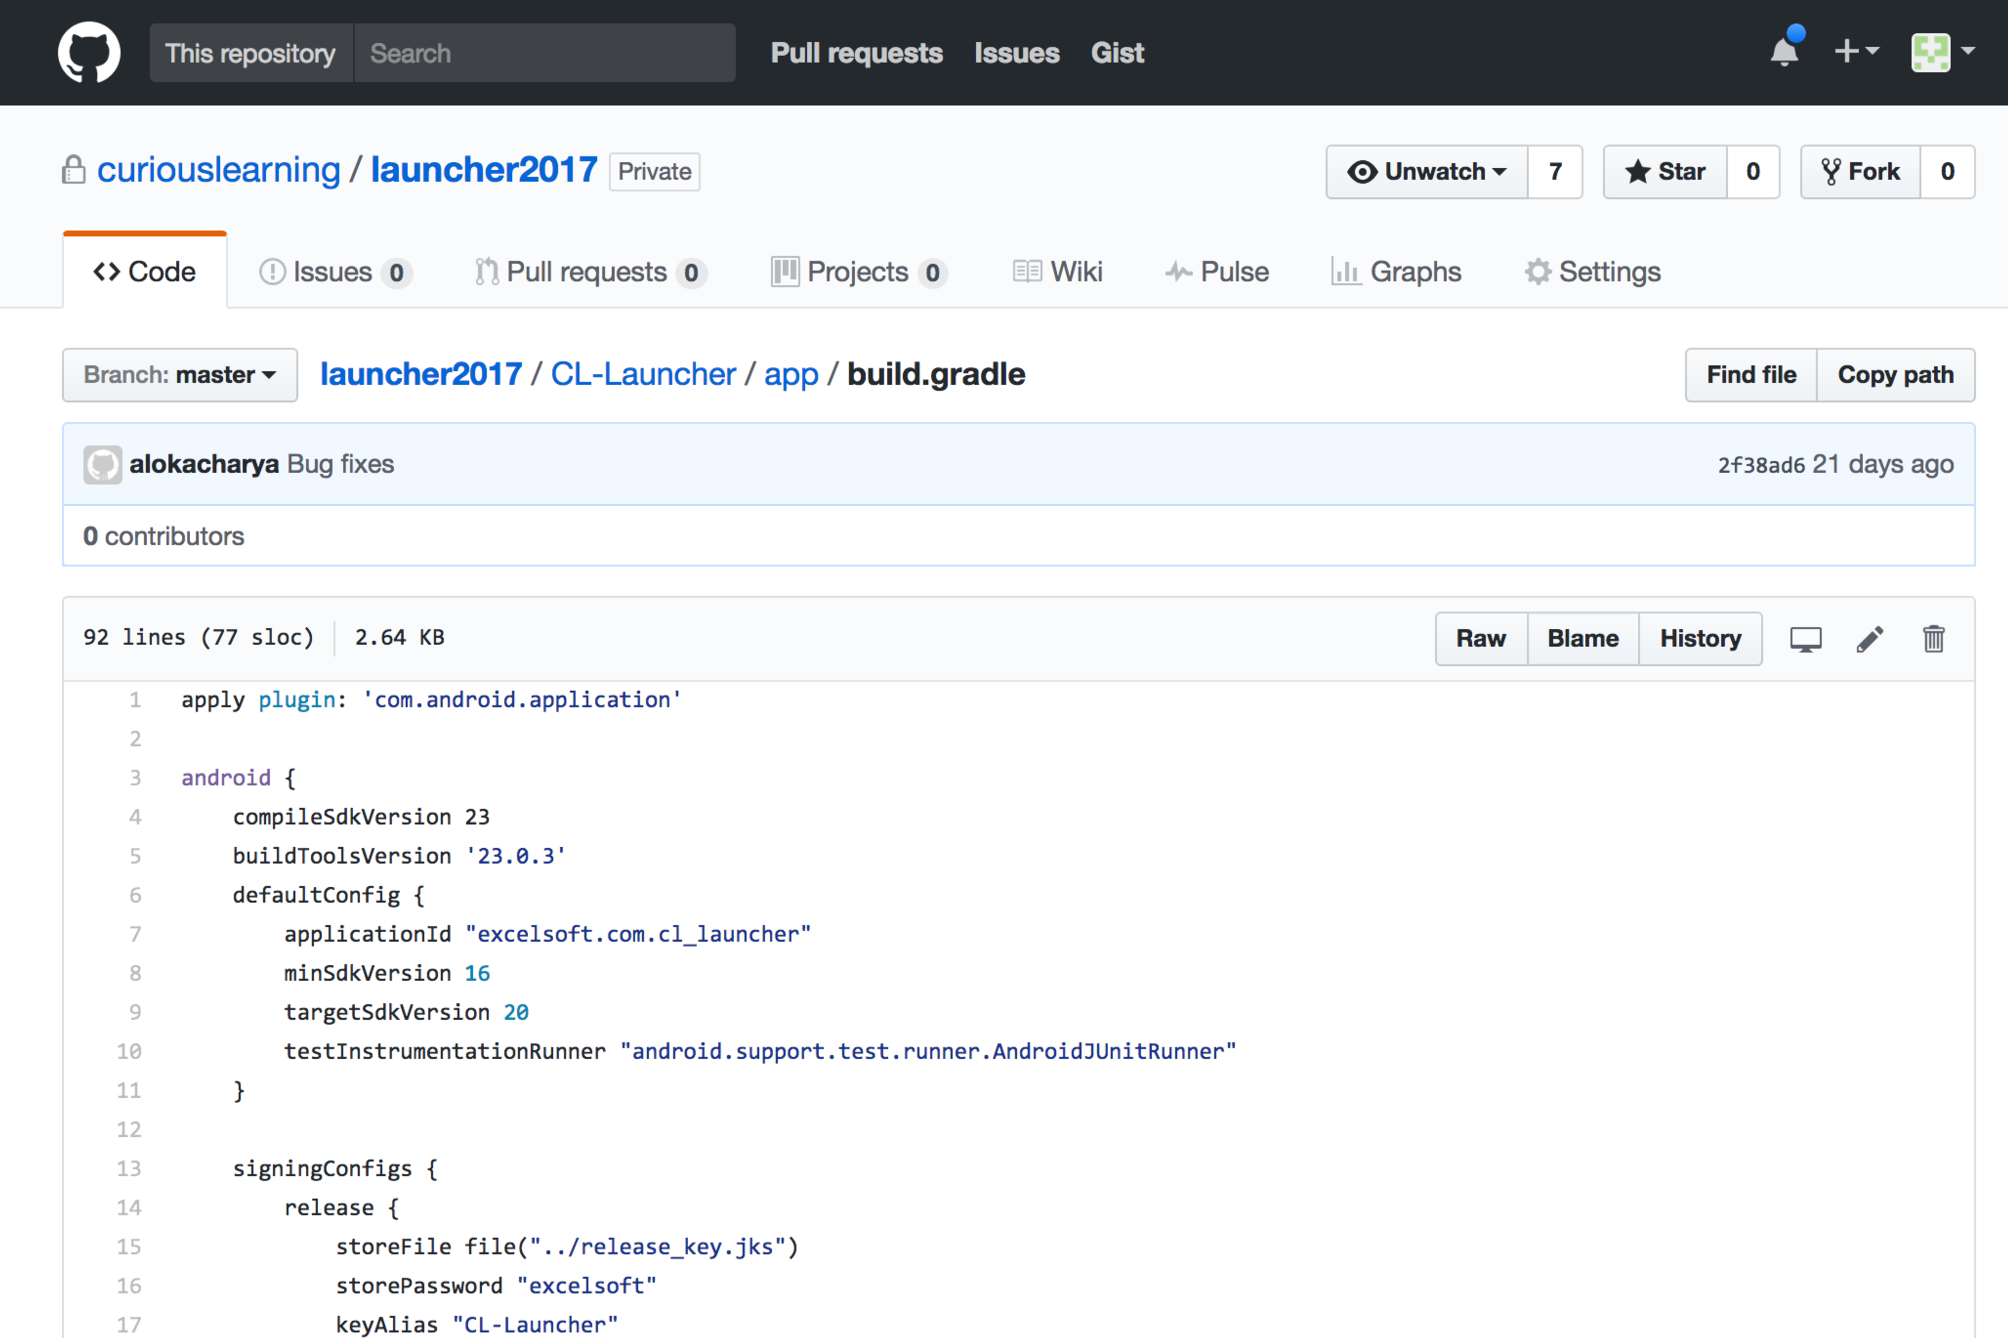Click the "../release_key.jks" string
This screenshot has width=2008, height=1338.
[x=657, y=1247]
